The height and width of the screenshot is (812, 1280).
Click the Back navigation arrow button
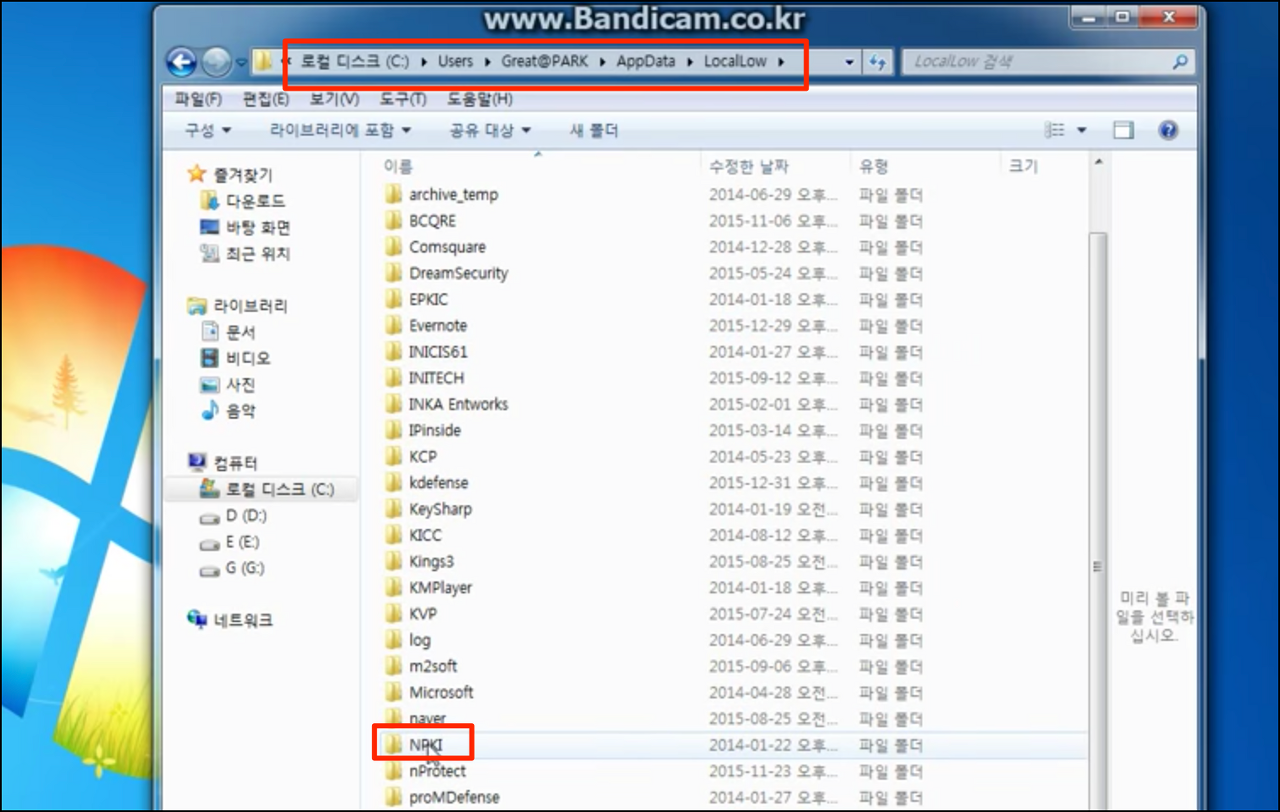181,62
